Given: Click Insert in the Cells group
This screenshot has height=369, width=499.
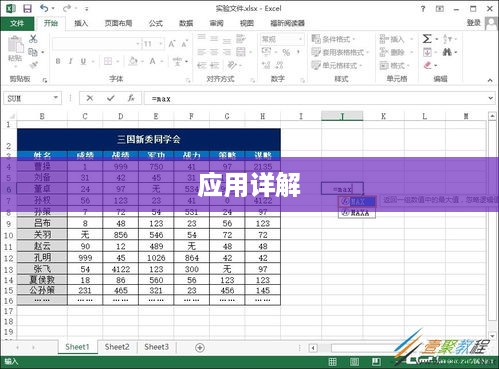Looking at the screenshot, I should [396, 39].
